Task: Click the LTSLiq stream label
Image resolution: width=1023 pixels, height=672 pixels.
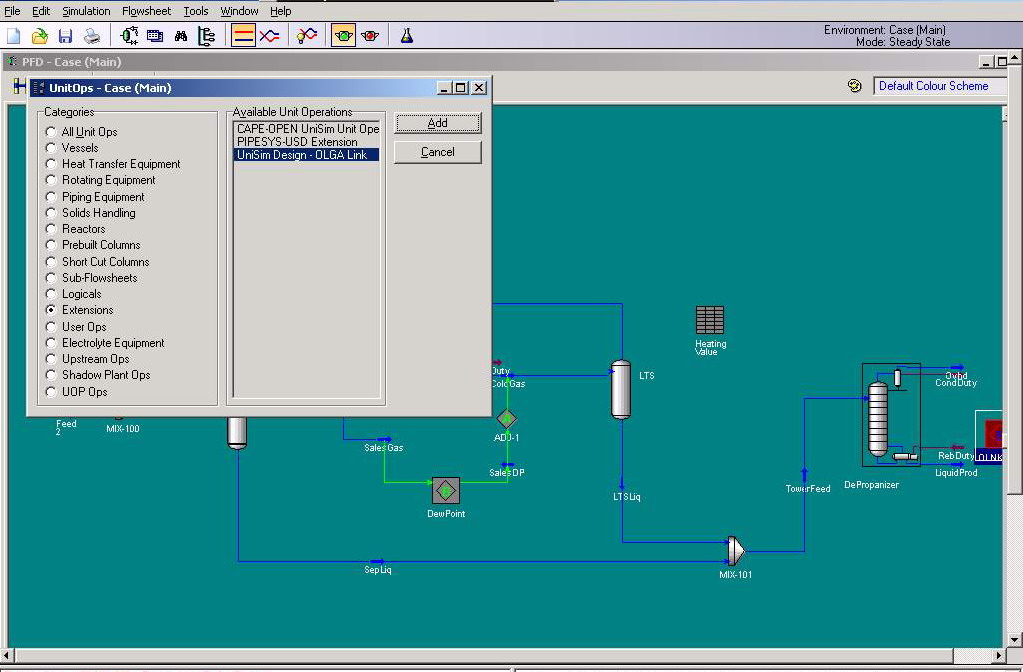Action: pos(626,496)
